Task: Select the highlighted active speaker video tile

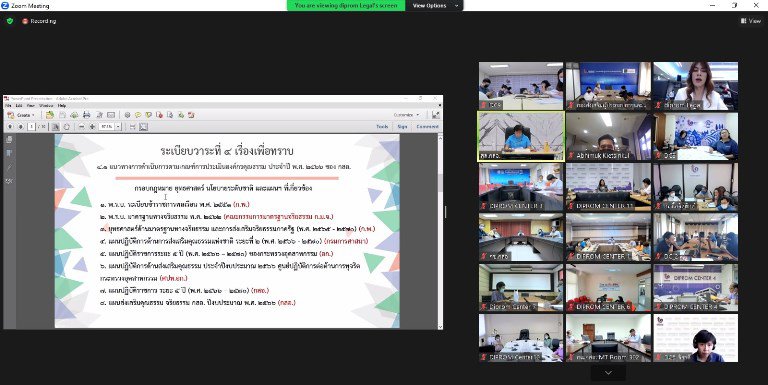Action: click(x=521, y=136)
